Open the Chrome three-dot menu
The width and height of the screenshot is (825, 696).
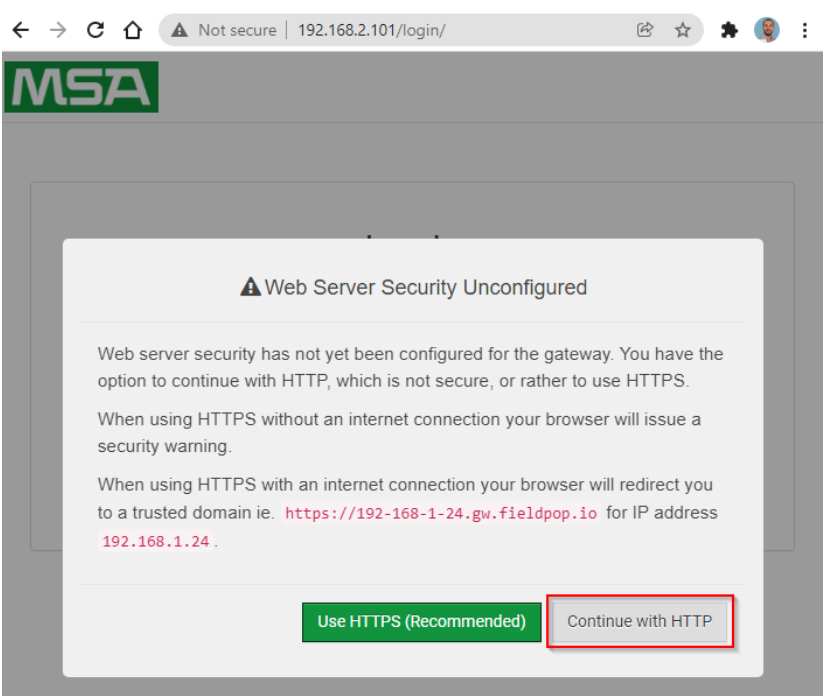tap(804, 30)
